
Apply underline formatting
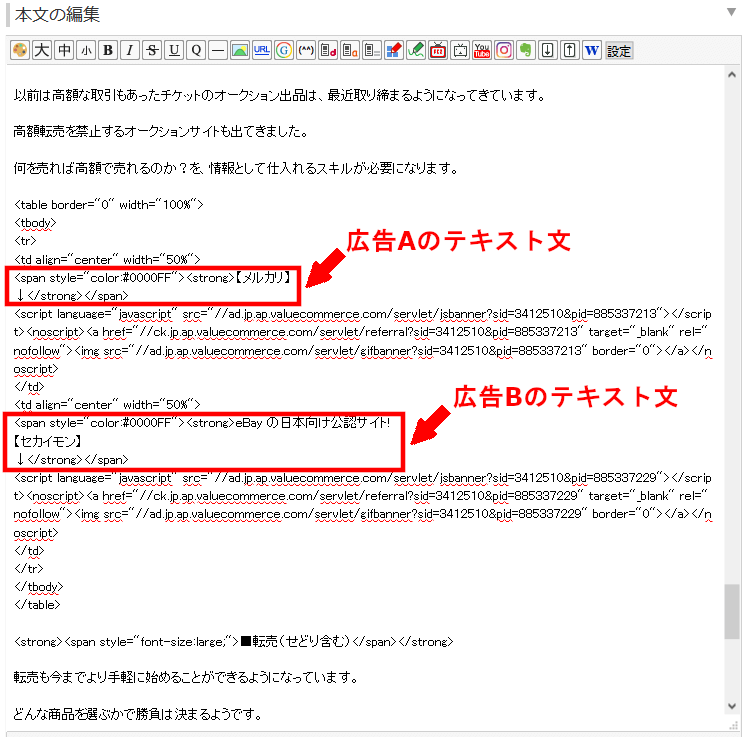[174, 50]
